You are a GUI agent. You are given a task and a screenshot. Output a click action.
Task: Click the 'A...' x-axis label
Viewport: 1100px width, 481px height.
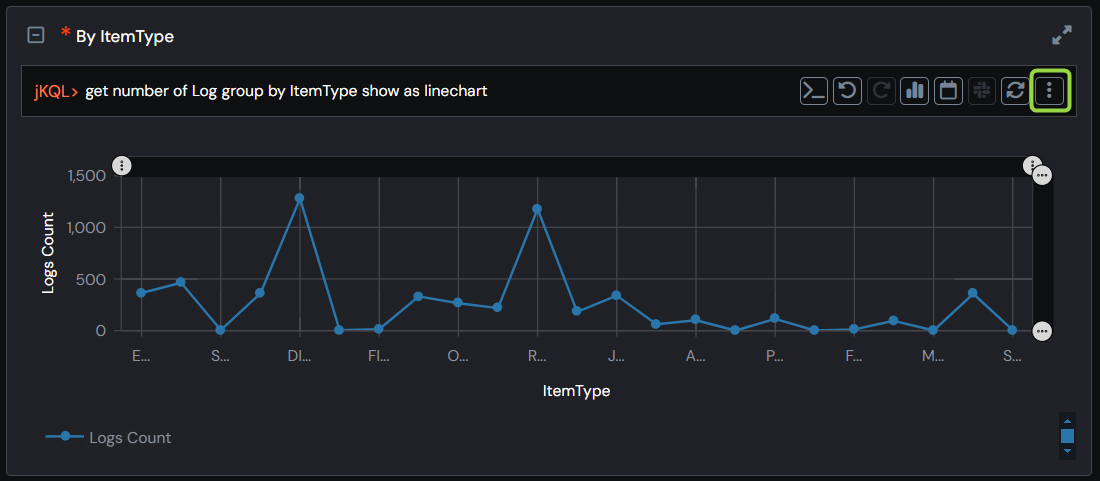click(x=696, y=356)
